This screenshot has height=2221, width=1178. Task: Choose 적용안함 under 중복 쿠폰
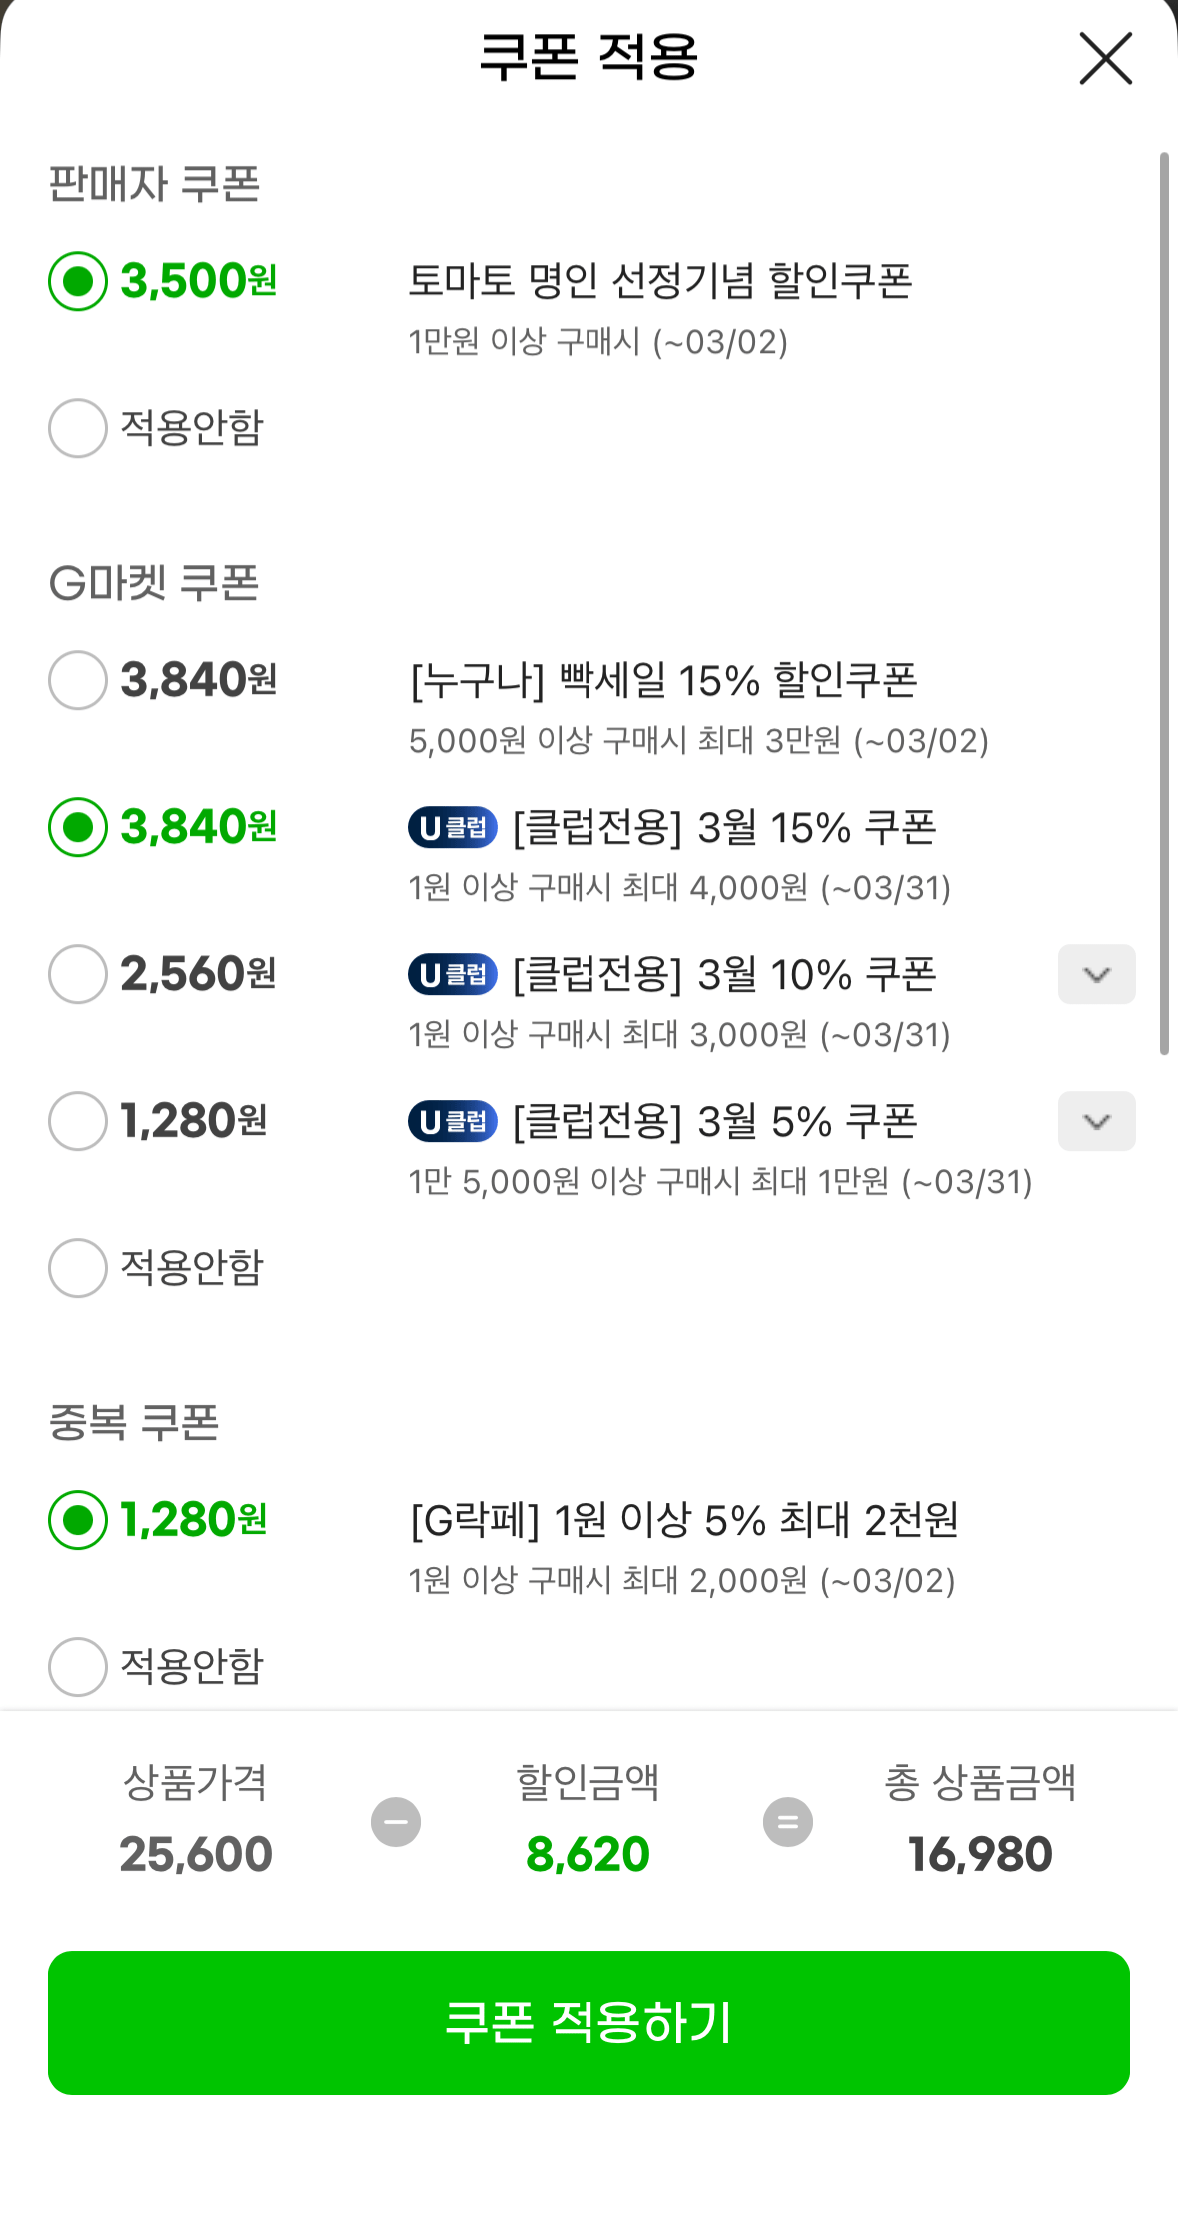pos(78,1667)
